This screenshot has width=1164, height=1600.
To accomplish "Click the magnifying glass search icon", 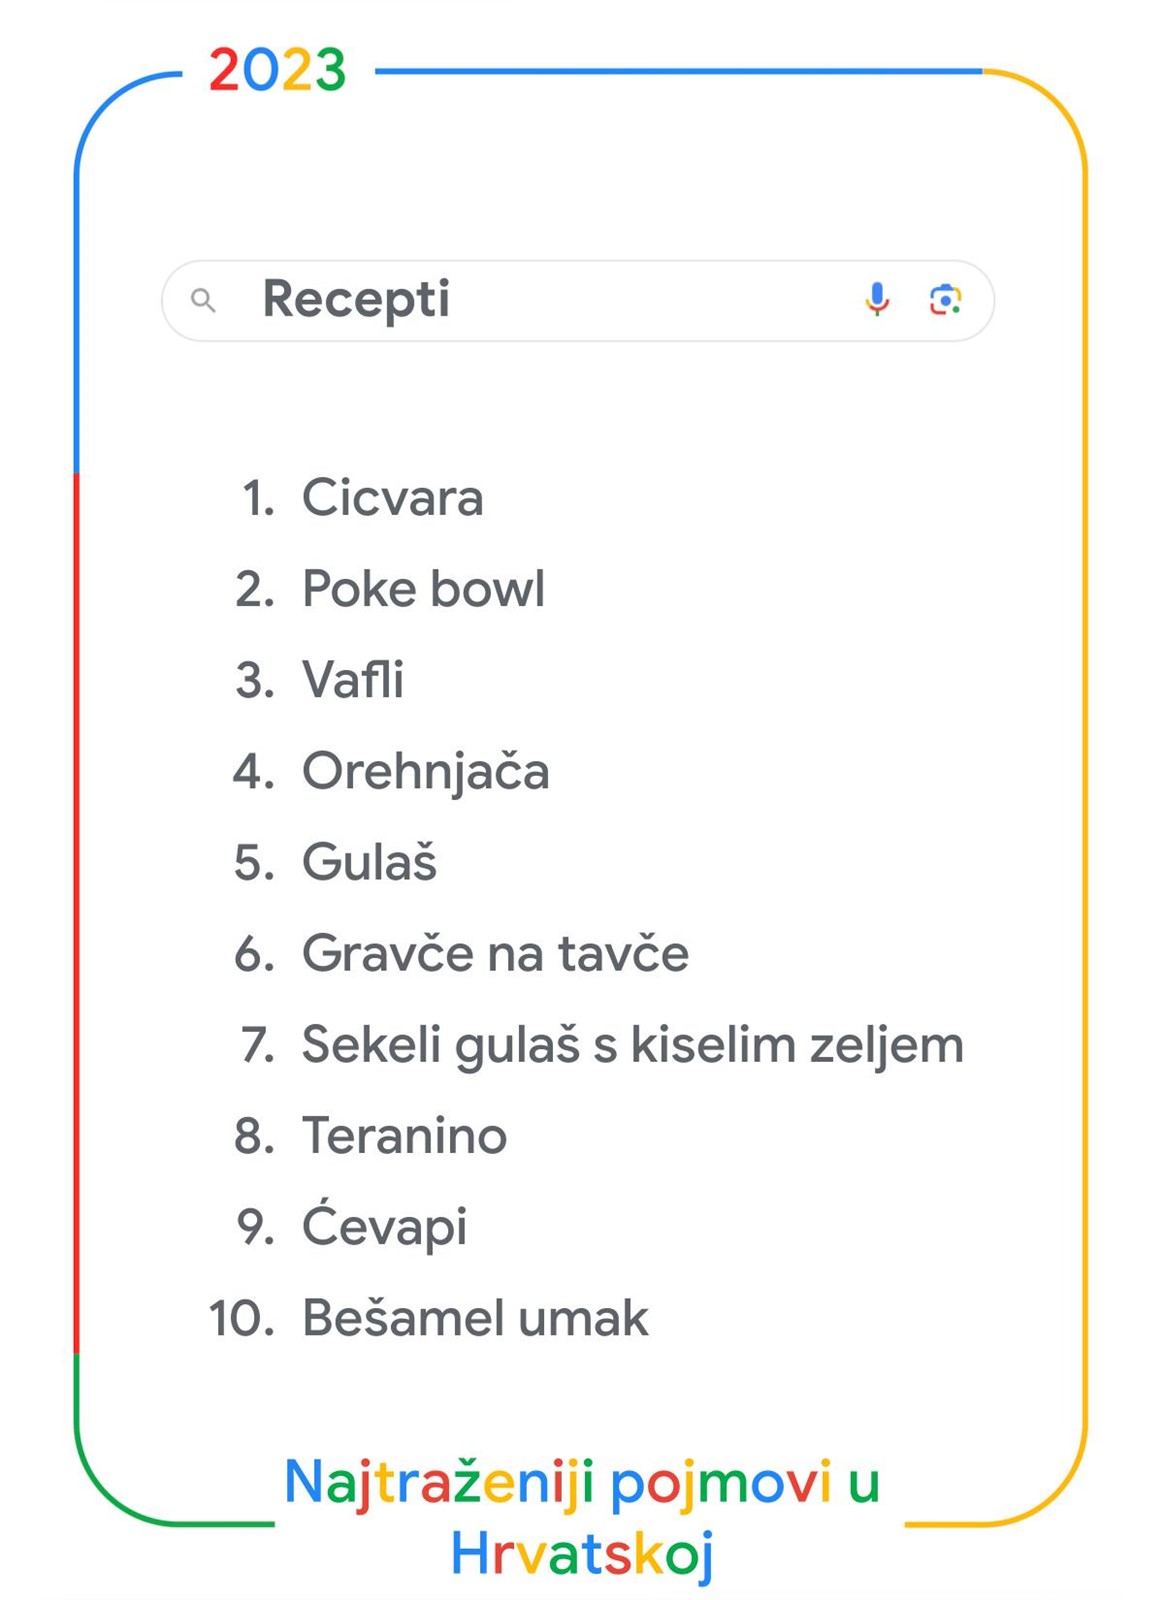I will [x=203, y=300].
